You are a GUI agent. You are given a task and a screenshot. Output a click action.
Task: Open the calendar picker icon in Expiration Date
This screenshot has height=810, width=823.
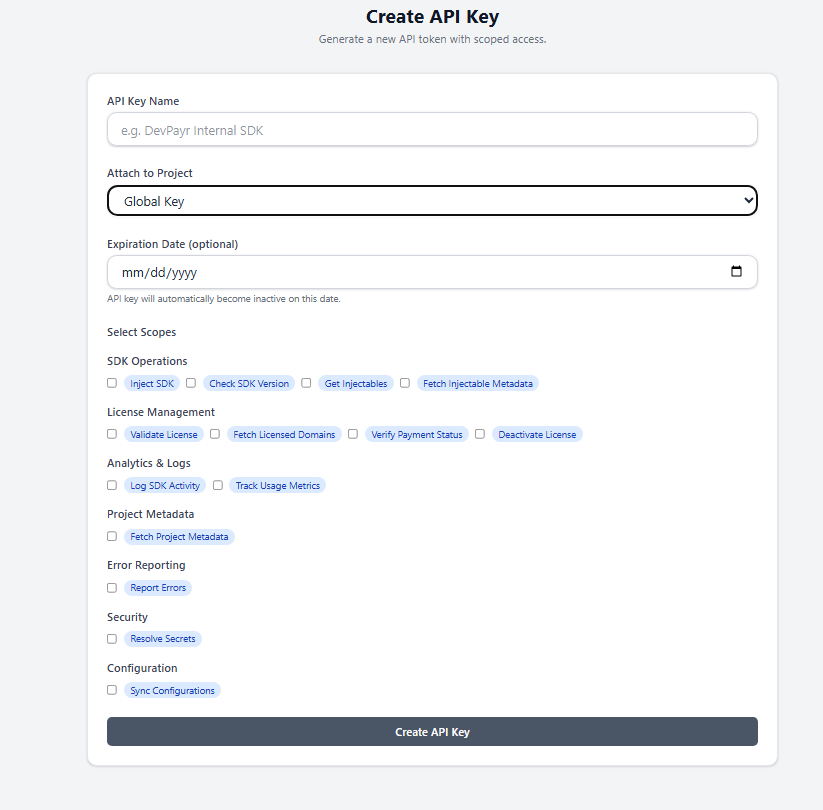[736, 272]
